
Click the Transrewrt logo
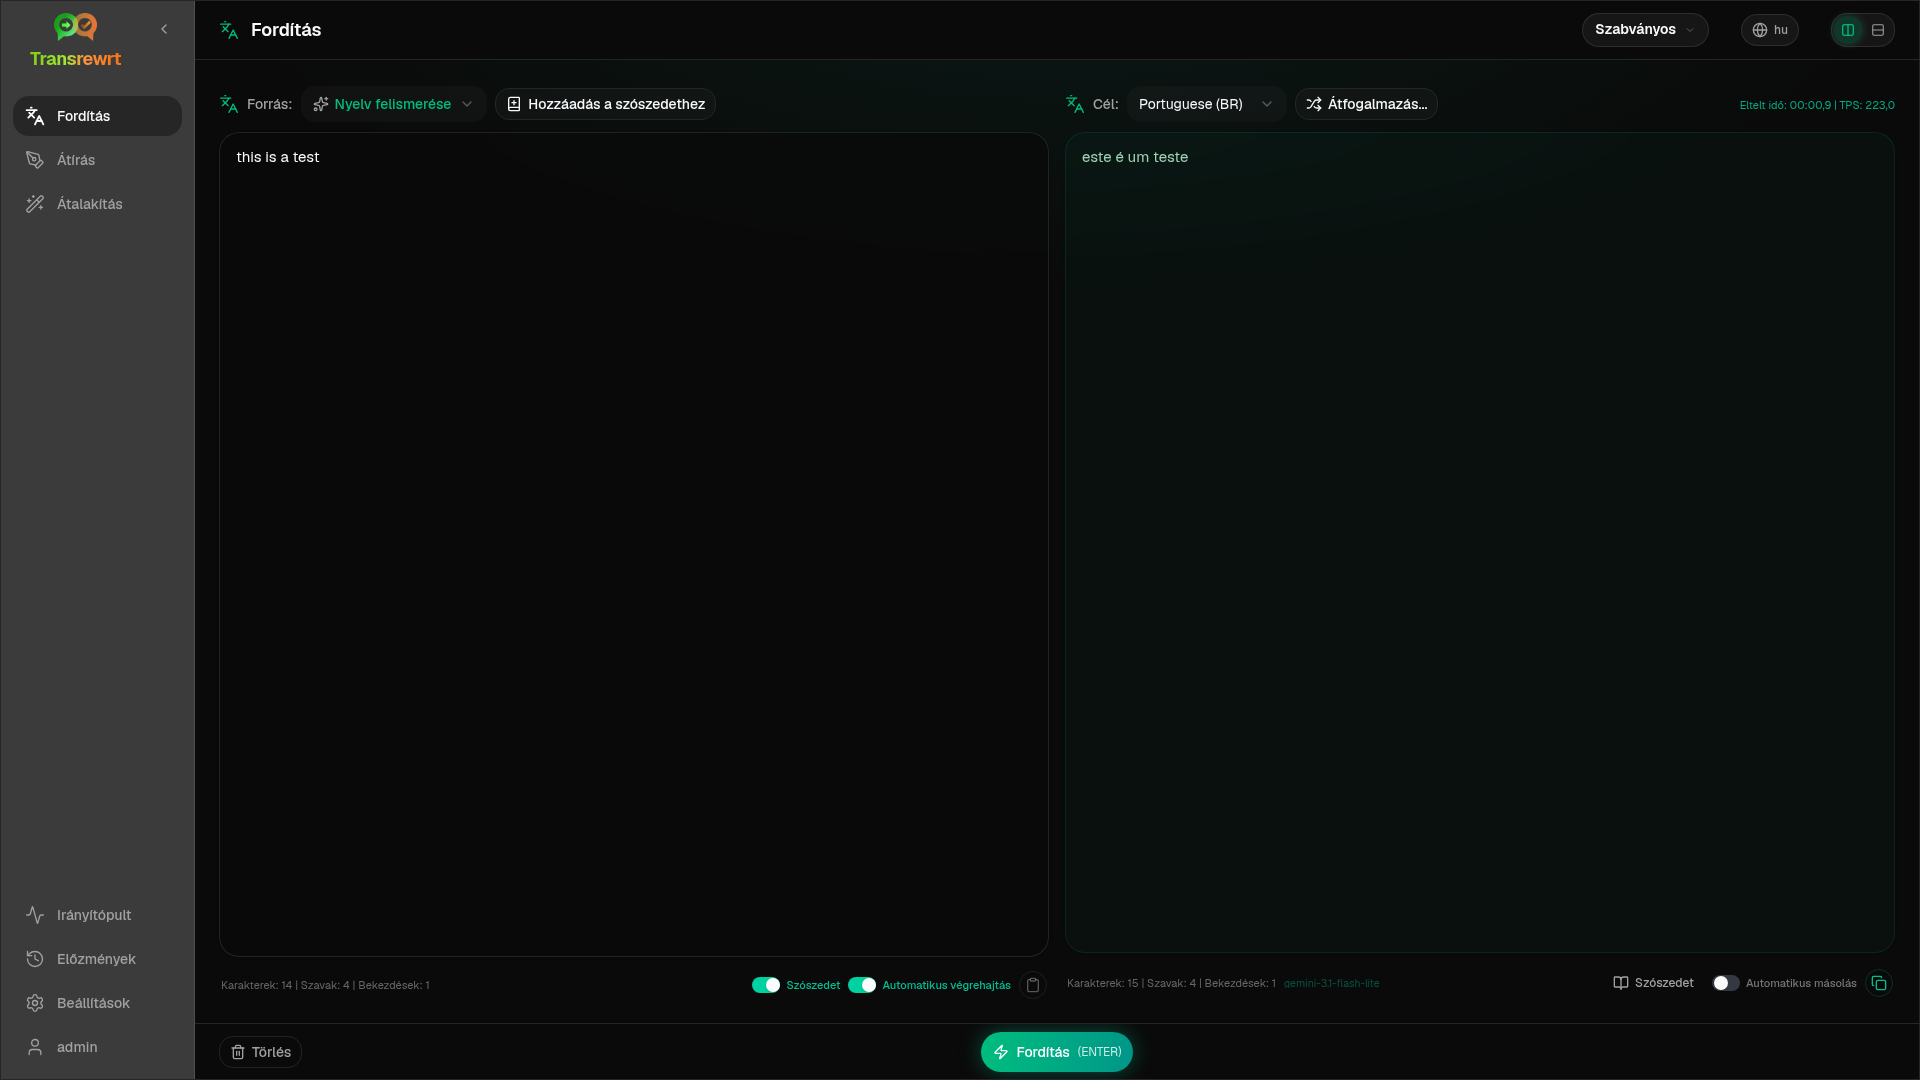point(75,41)
